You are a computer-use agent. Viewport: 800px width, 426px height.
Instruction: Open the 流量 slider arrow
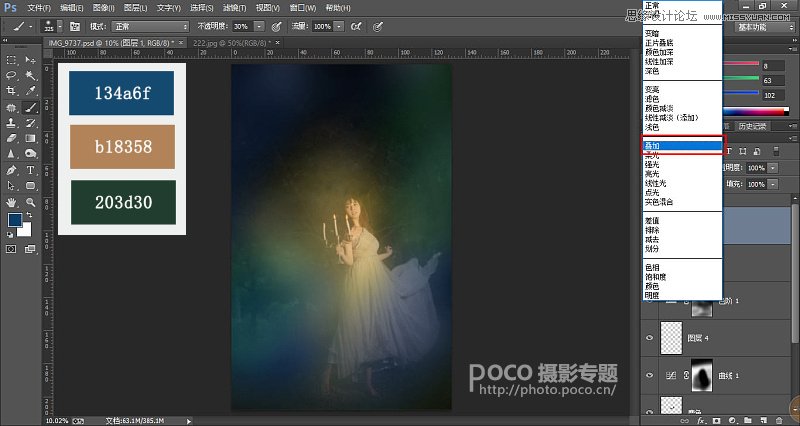tap(339, 27)
